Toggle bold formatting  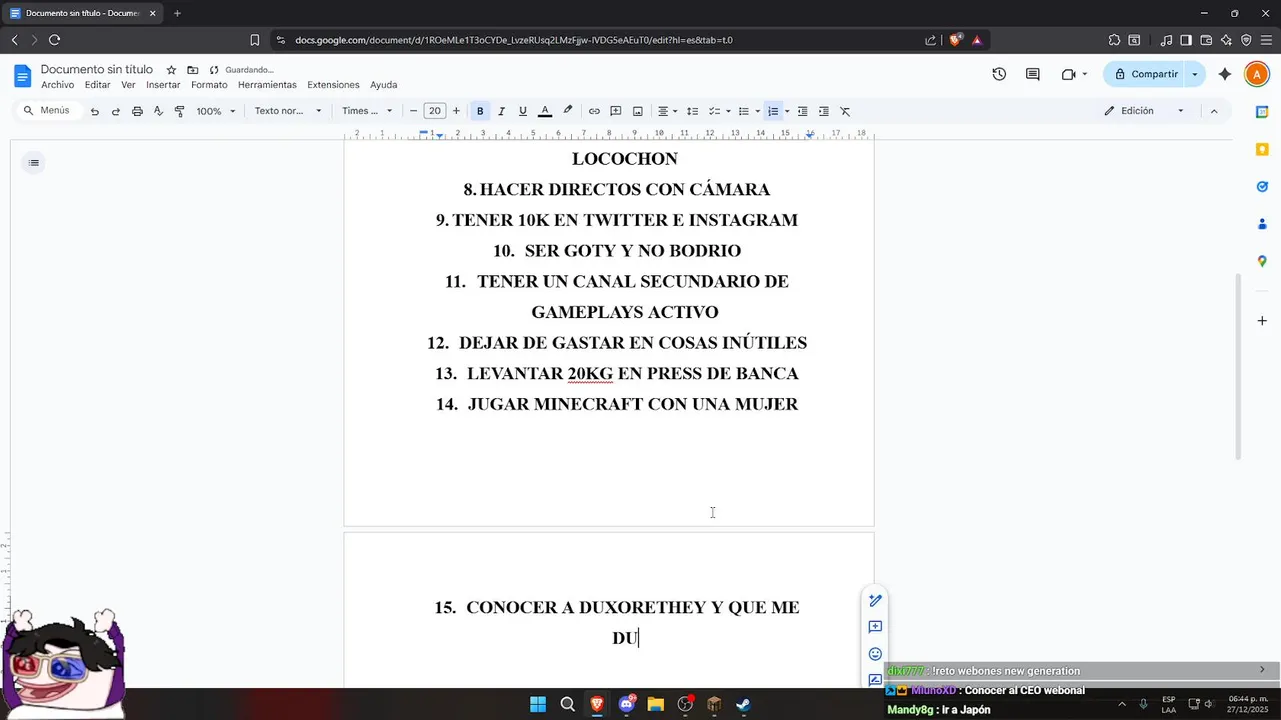pos(480,111)
